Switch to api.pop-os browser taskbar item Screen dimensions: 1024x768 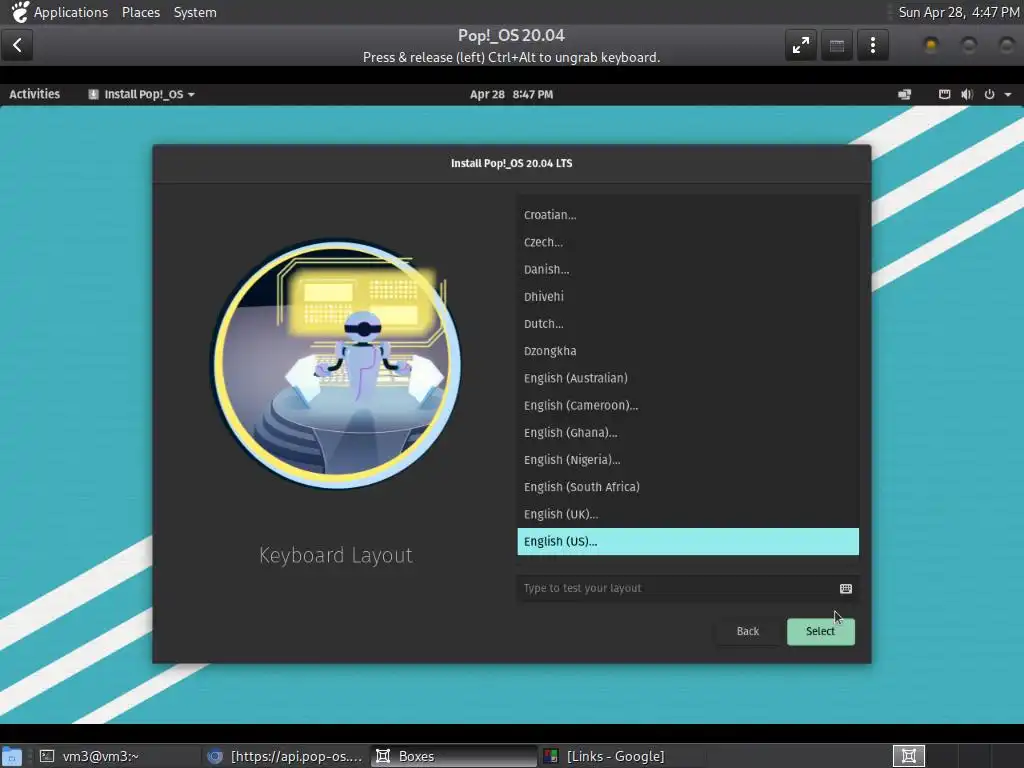coord(285,756)
